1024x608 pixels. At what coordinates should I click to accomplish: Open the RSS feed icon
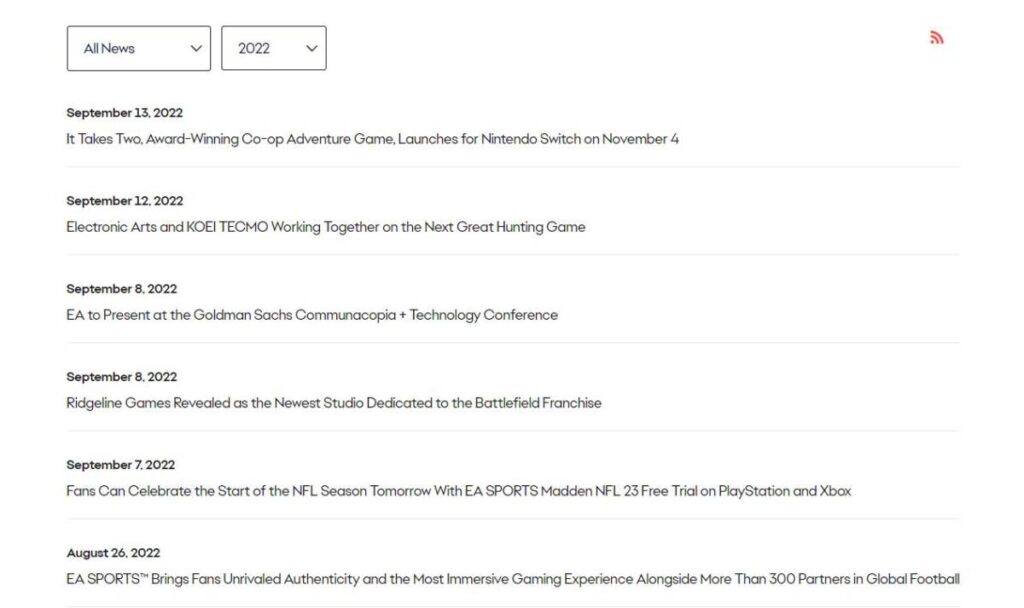point(936,38)
